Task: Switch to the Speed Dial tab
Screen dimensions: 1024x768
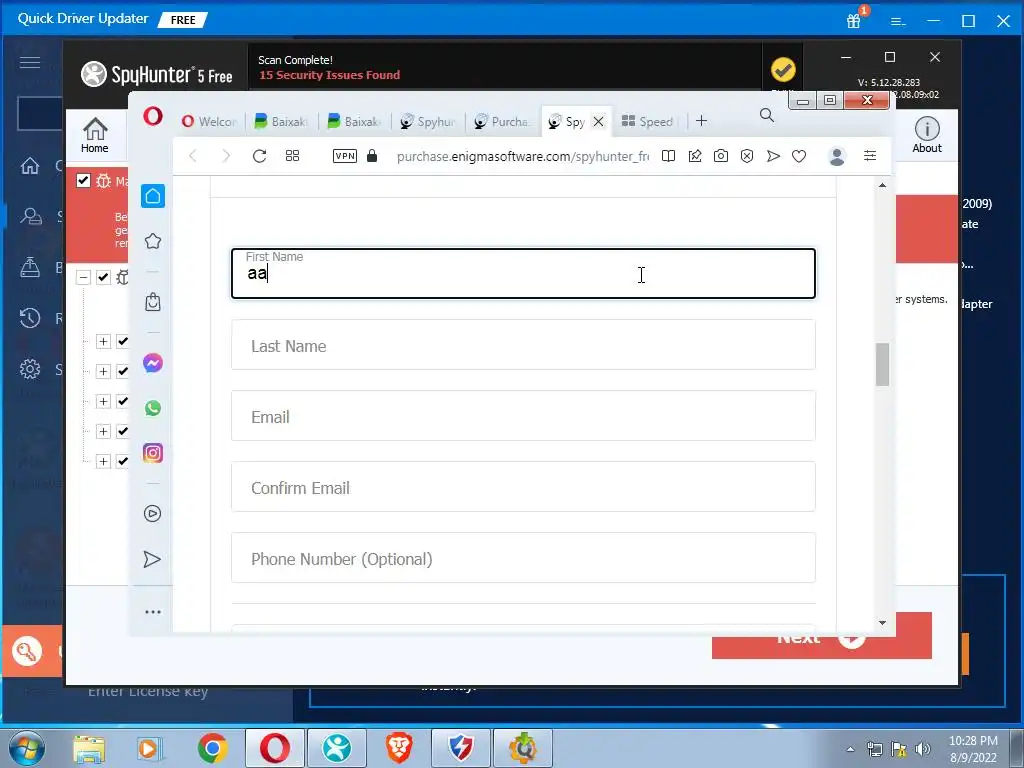Action: tap(648, 121)
